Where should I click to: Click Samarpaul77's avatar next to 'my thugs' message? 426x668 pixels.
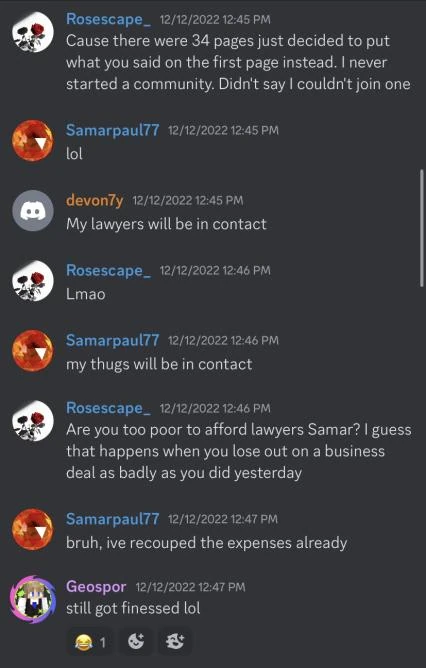tap(33, 351)
